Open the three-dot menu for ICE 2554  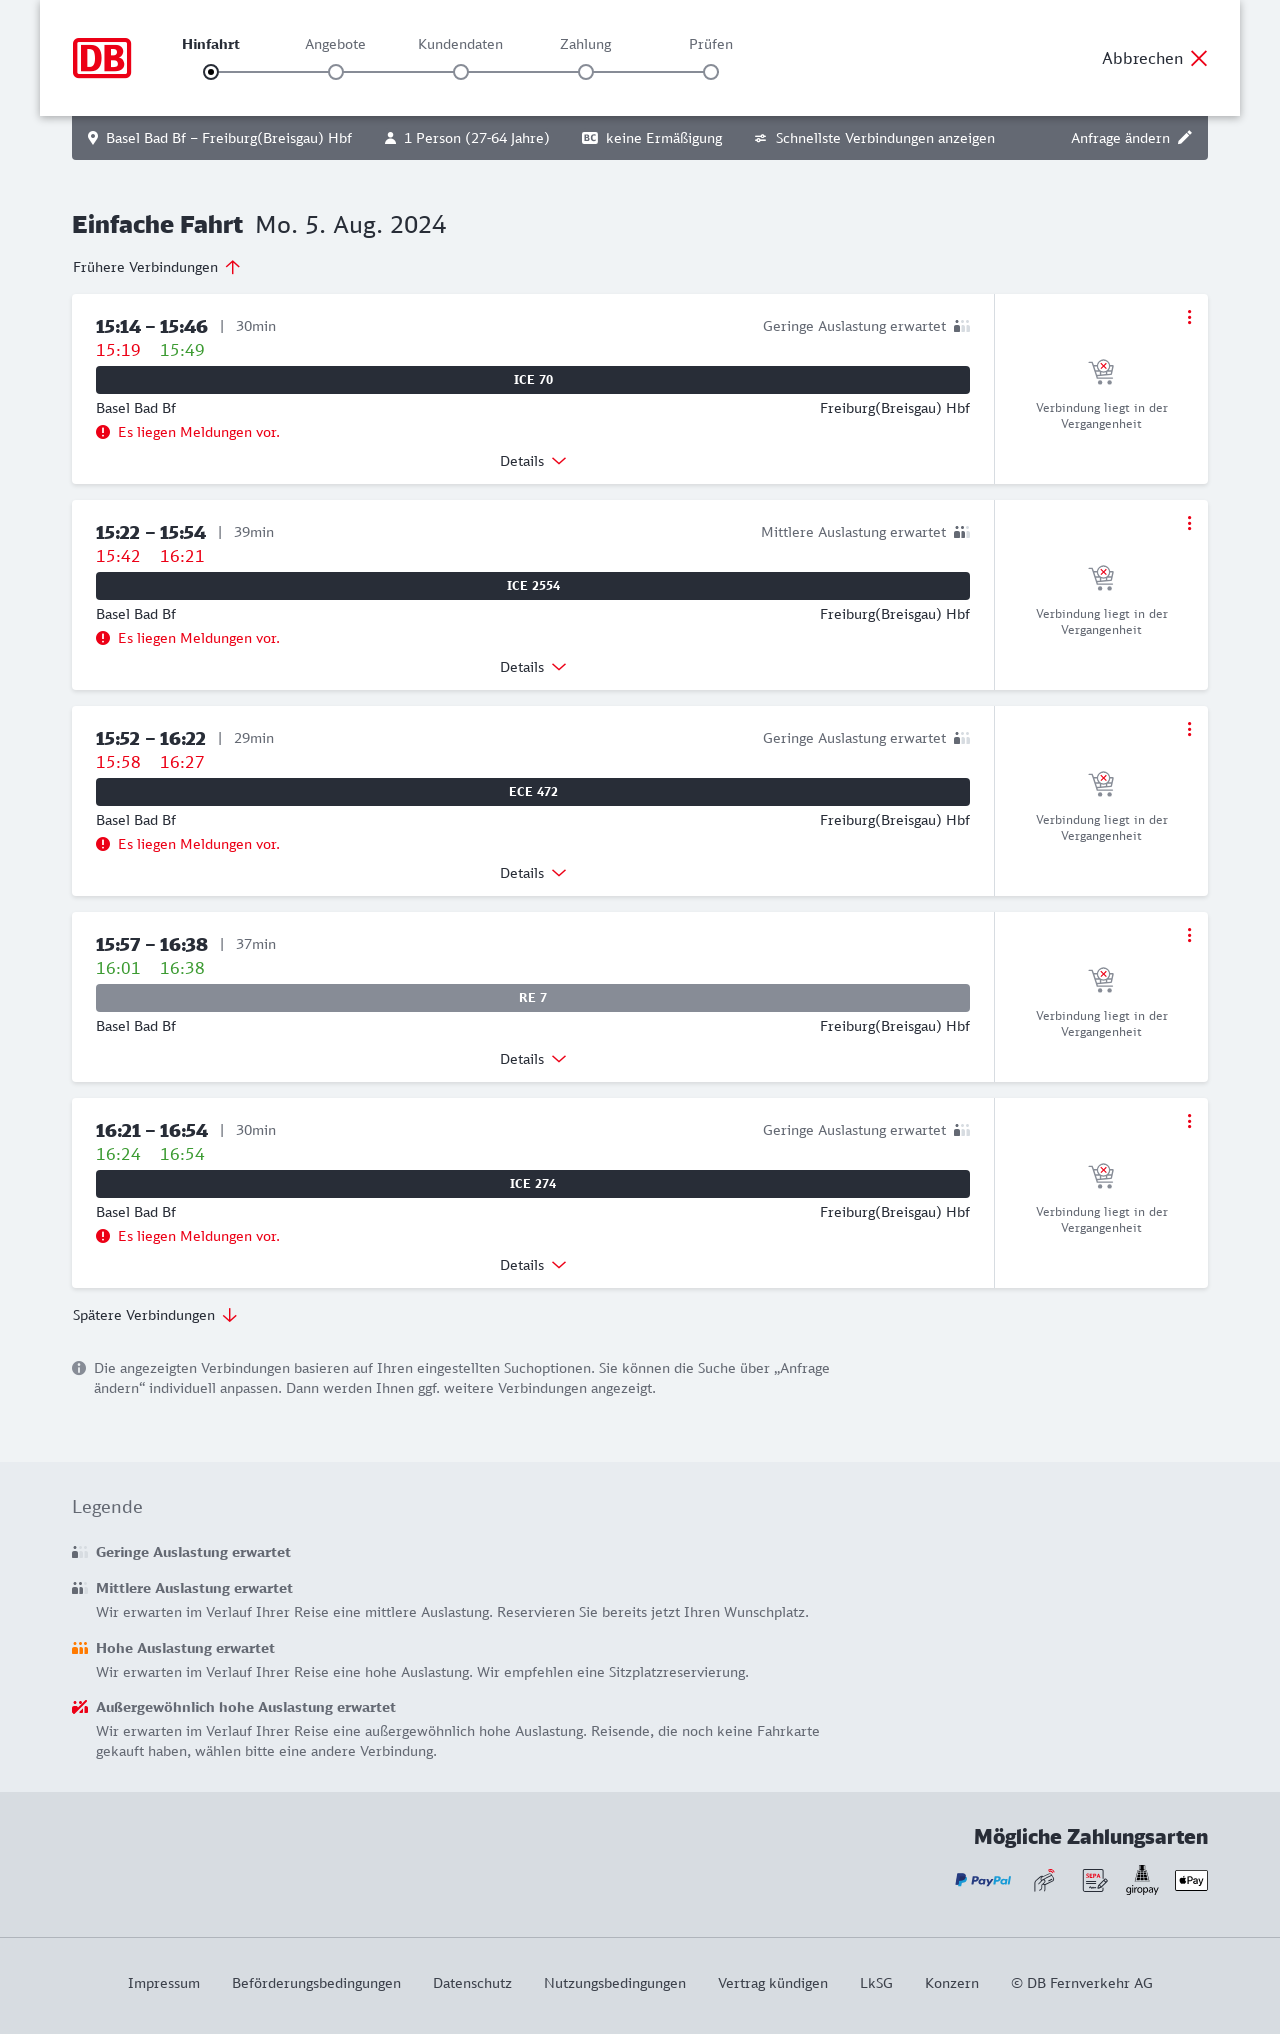1189,523
